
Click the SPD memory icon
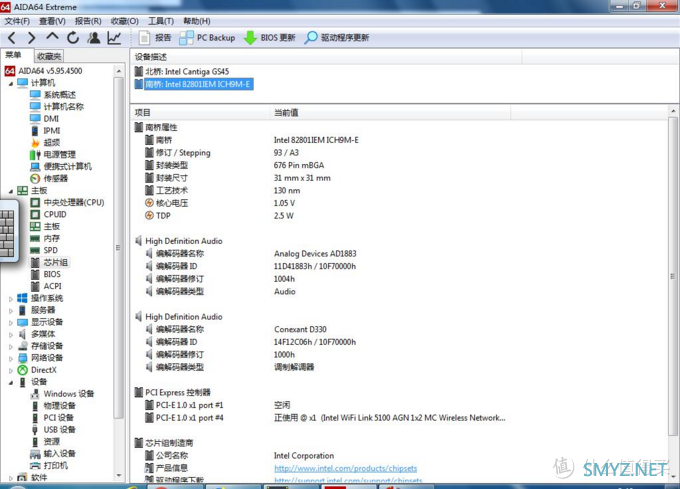coord(35,250)
